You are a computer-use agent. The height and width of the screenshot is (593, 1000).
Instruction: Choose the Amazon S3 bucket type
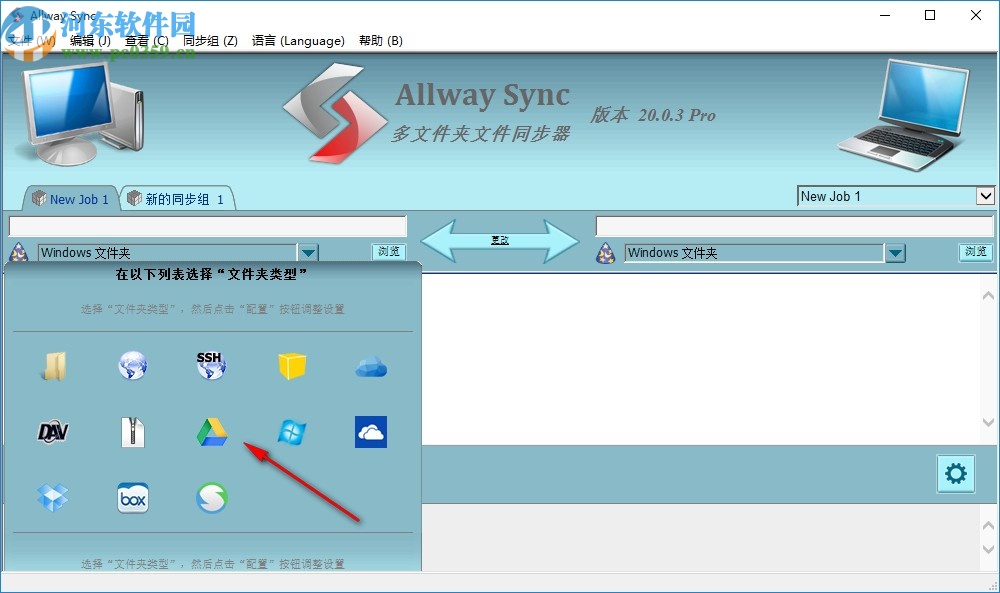click(292, 364)
